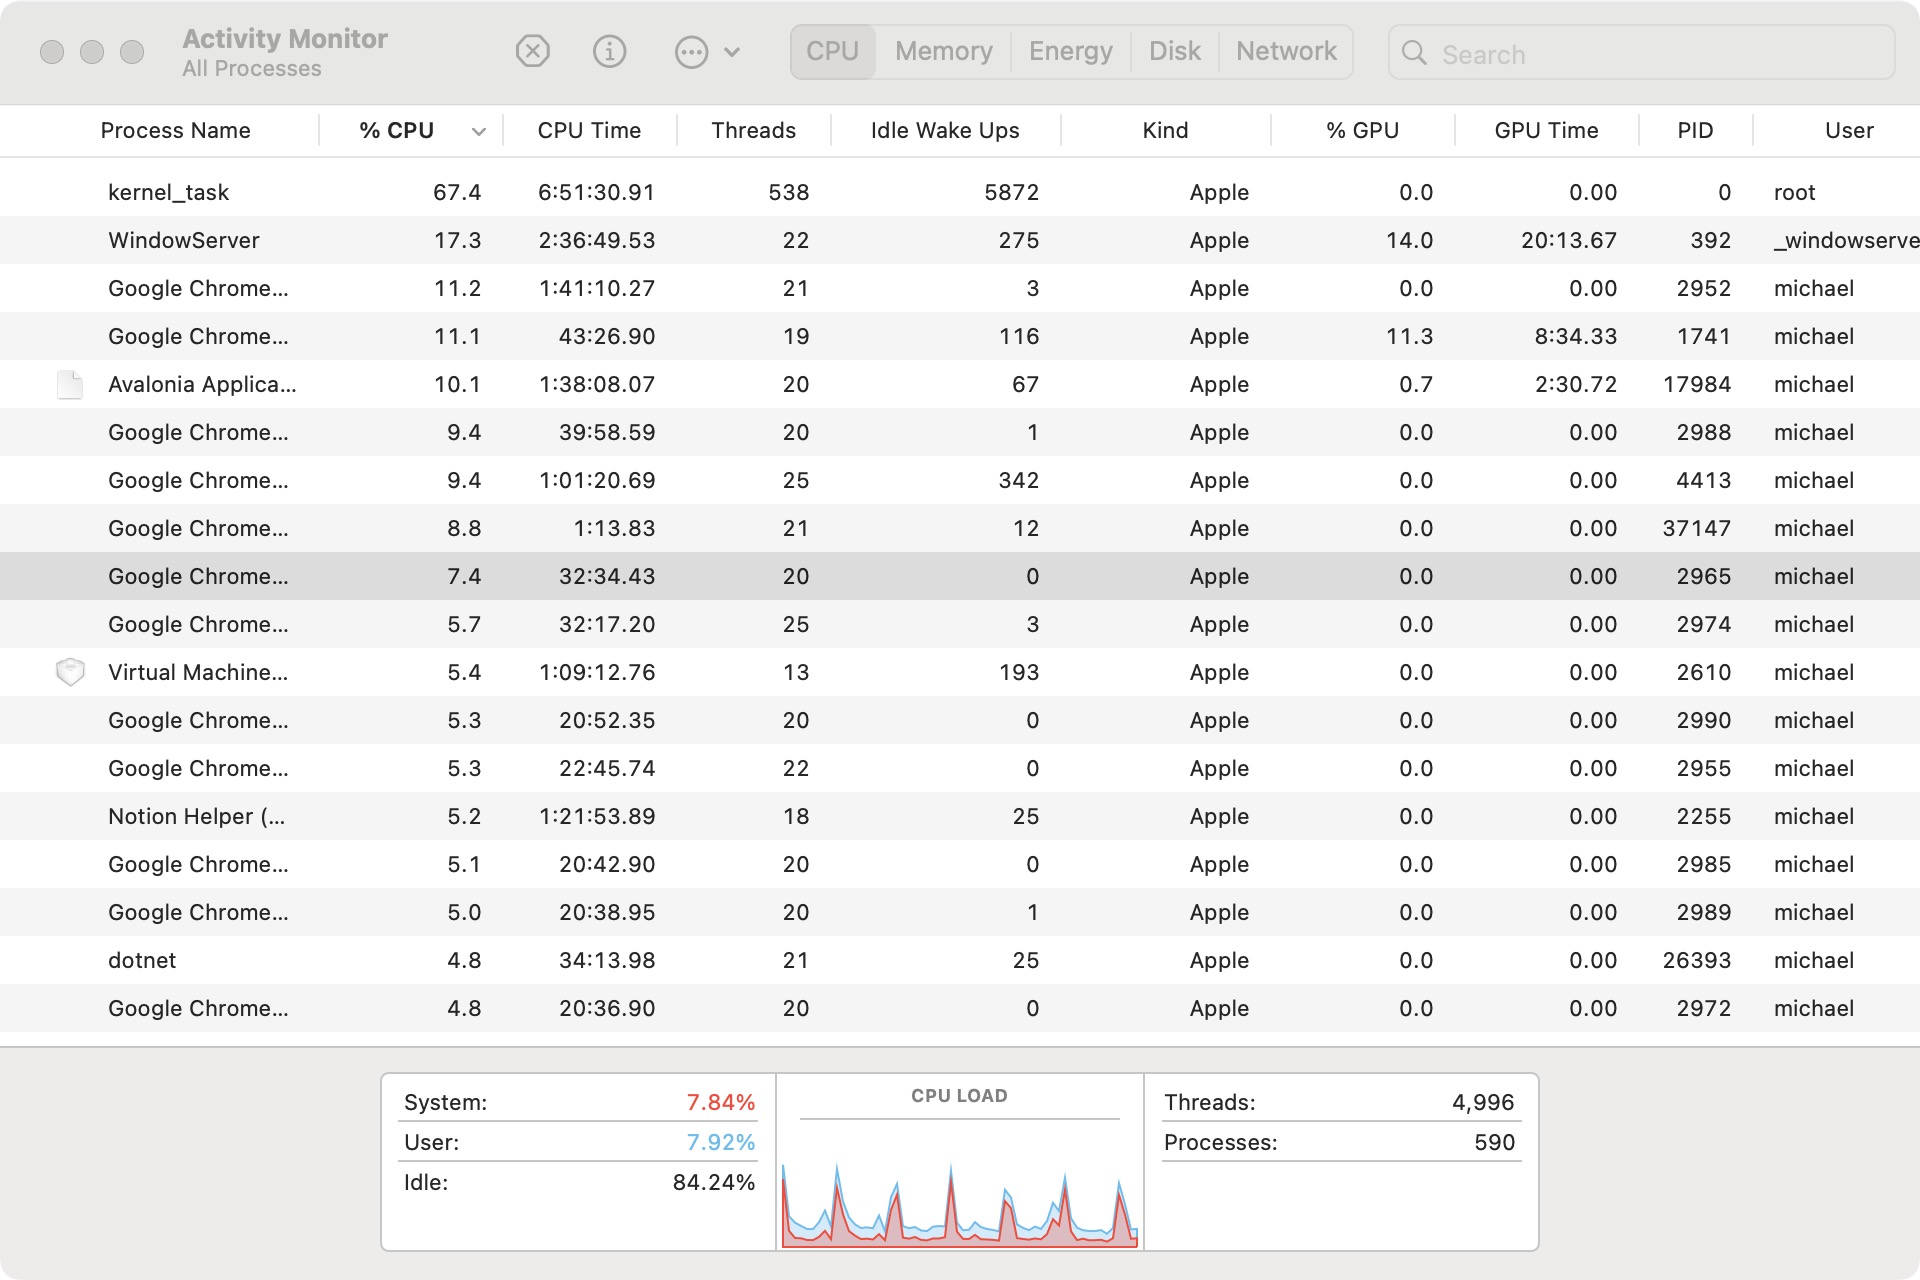1920x1280 pixels.
Task: Expand the chevron beside the ellipsis button
Action: coord(732,52)
